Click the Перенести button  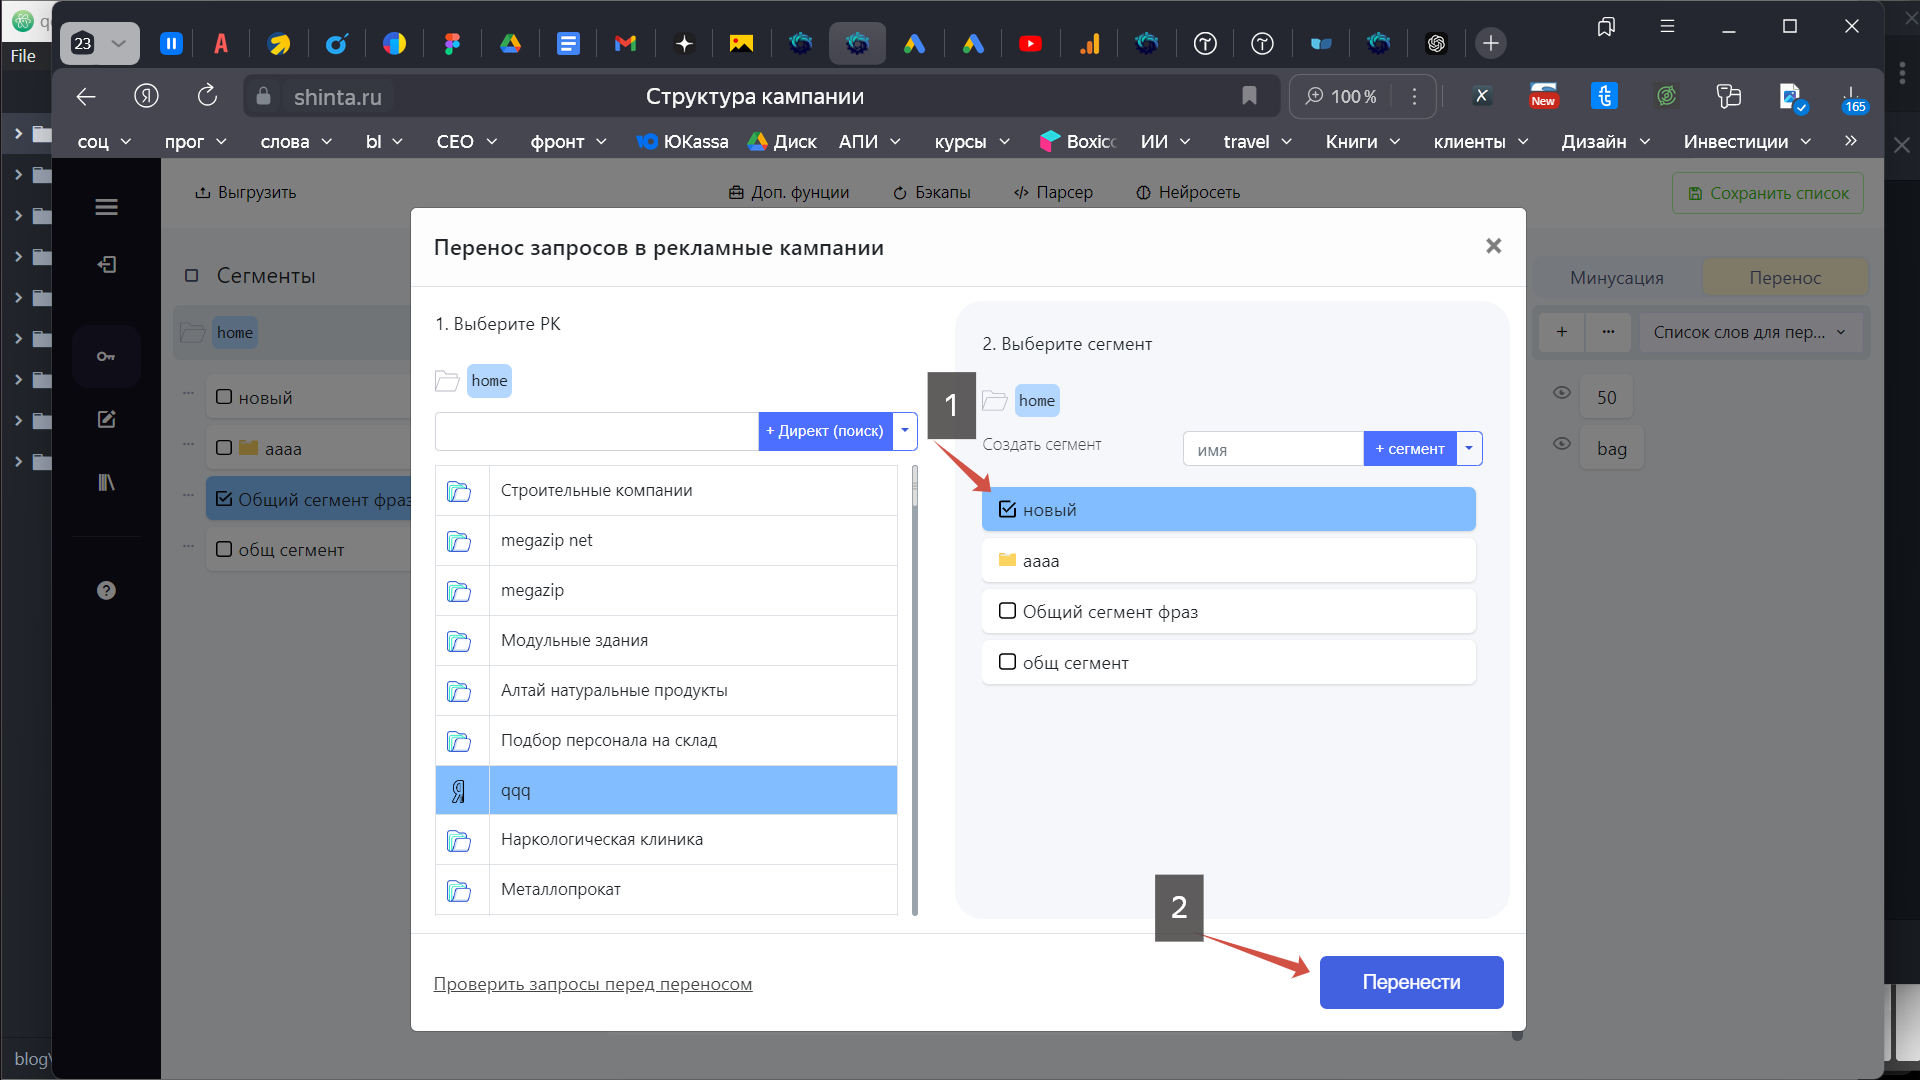[1411, 982]
